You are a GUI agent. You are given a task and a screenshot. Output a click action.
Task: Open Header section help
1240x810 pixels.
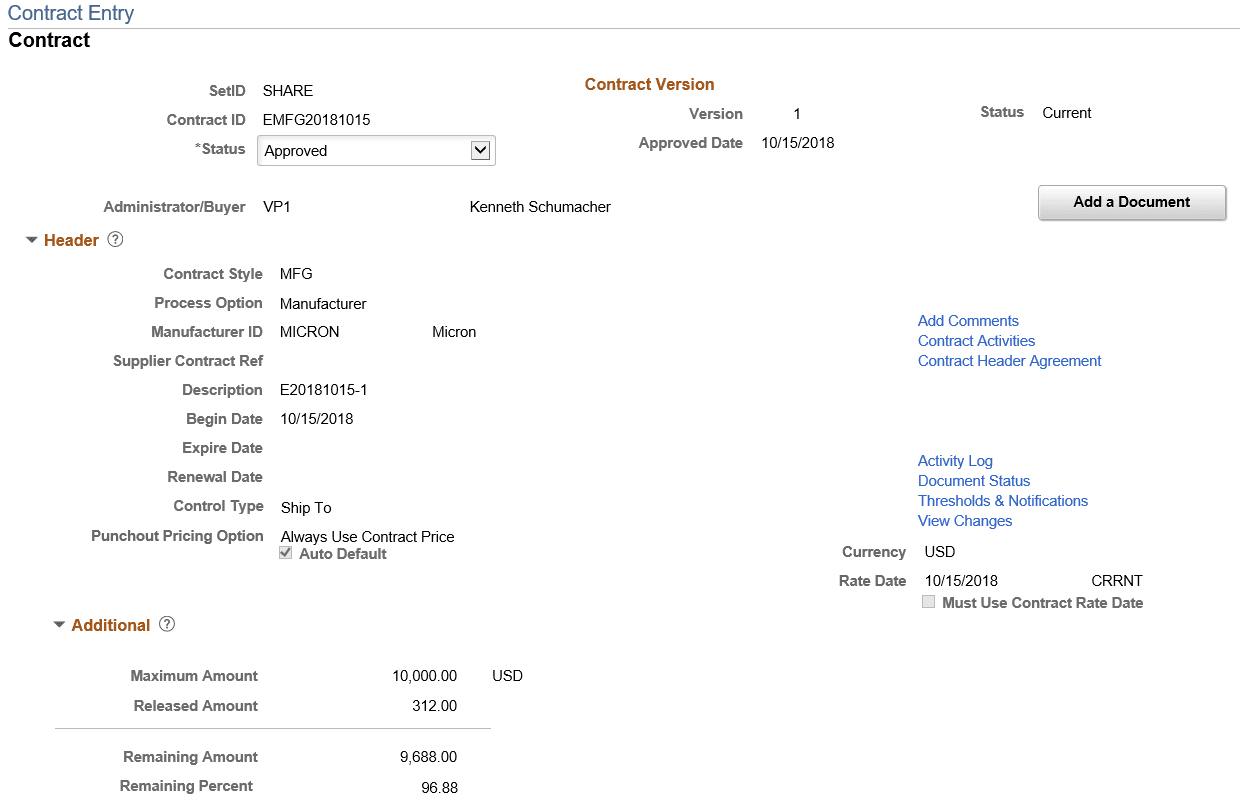115,239
